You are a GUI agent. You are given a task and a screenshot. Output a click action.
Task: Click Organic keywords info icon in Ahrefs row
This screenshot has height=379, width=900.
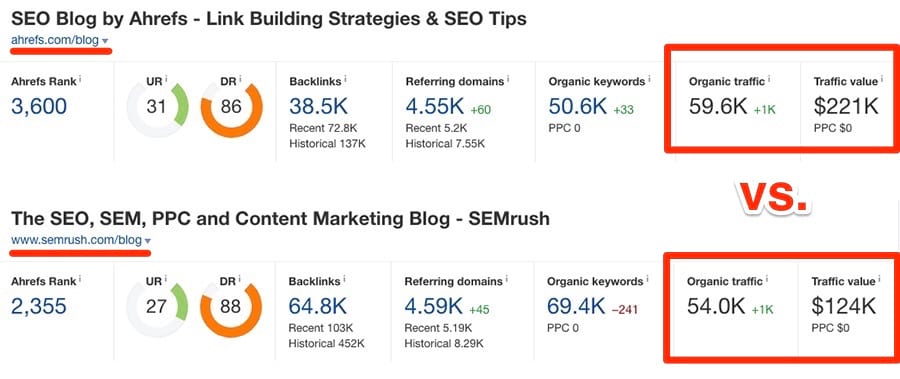649,79
